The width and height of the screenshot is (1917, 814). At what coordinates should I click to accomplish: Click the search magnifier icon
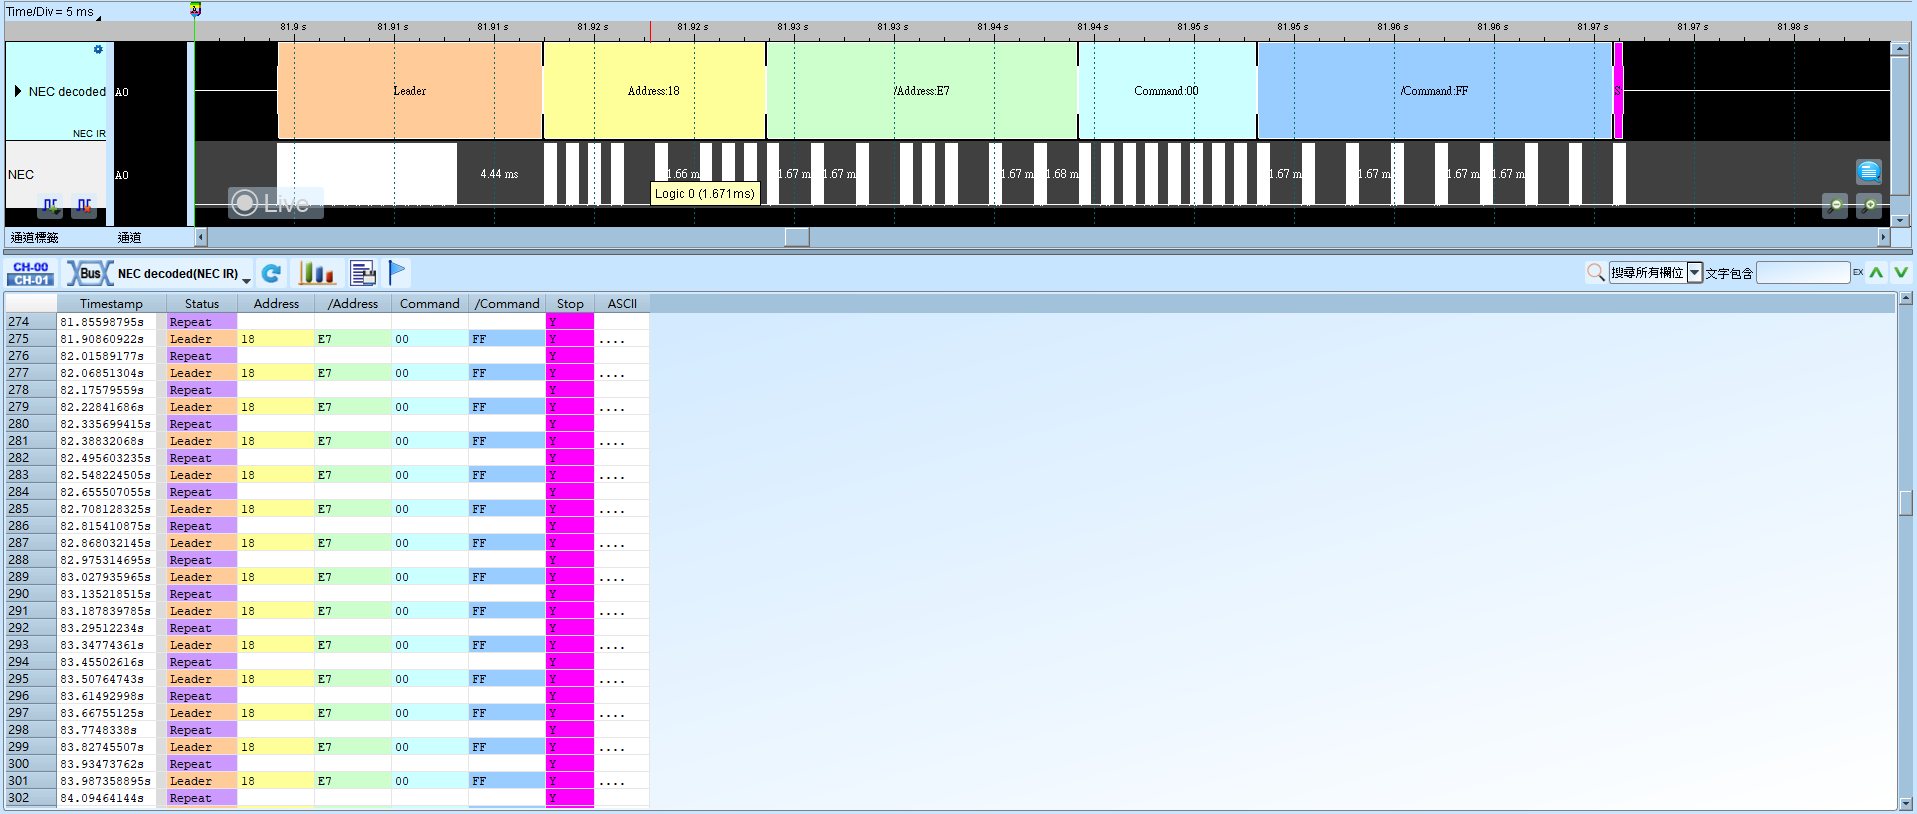pyautogui.click(x=1596, y=272)
